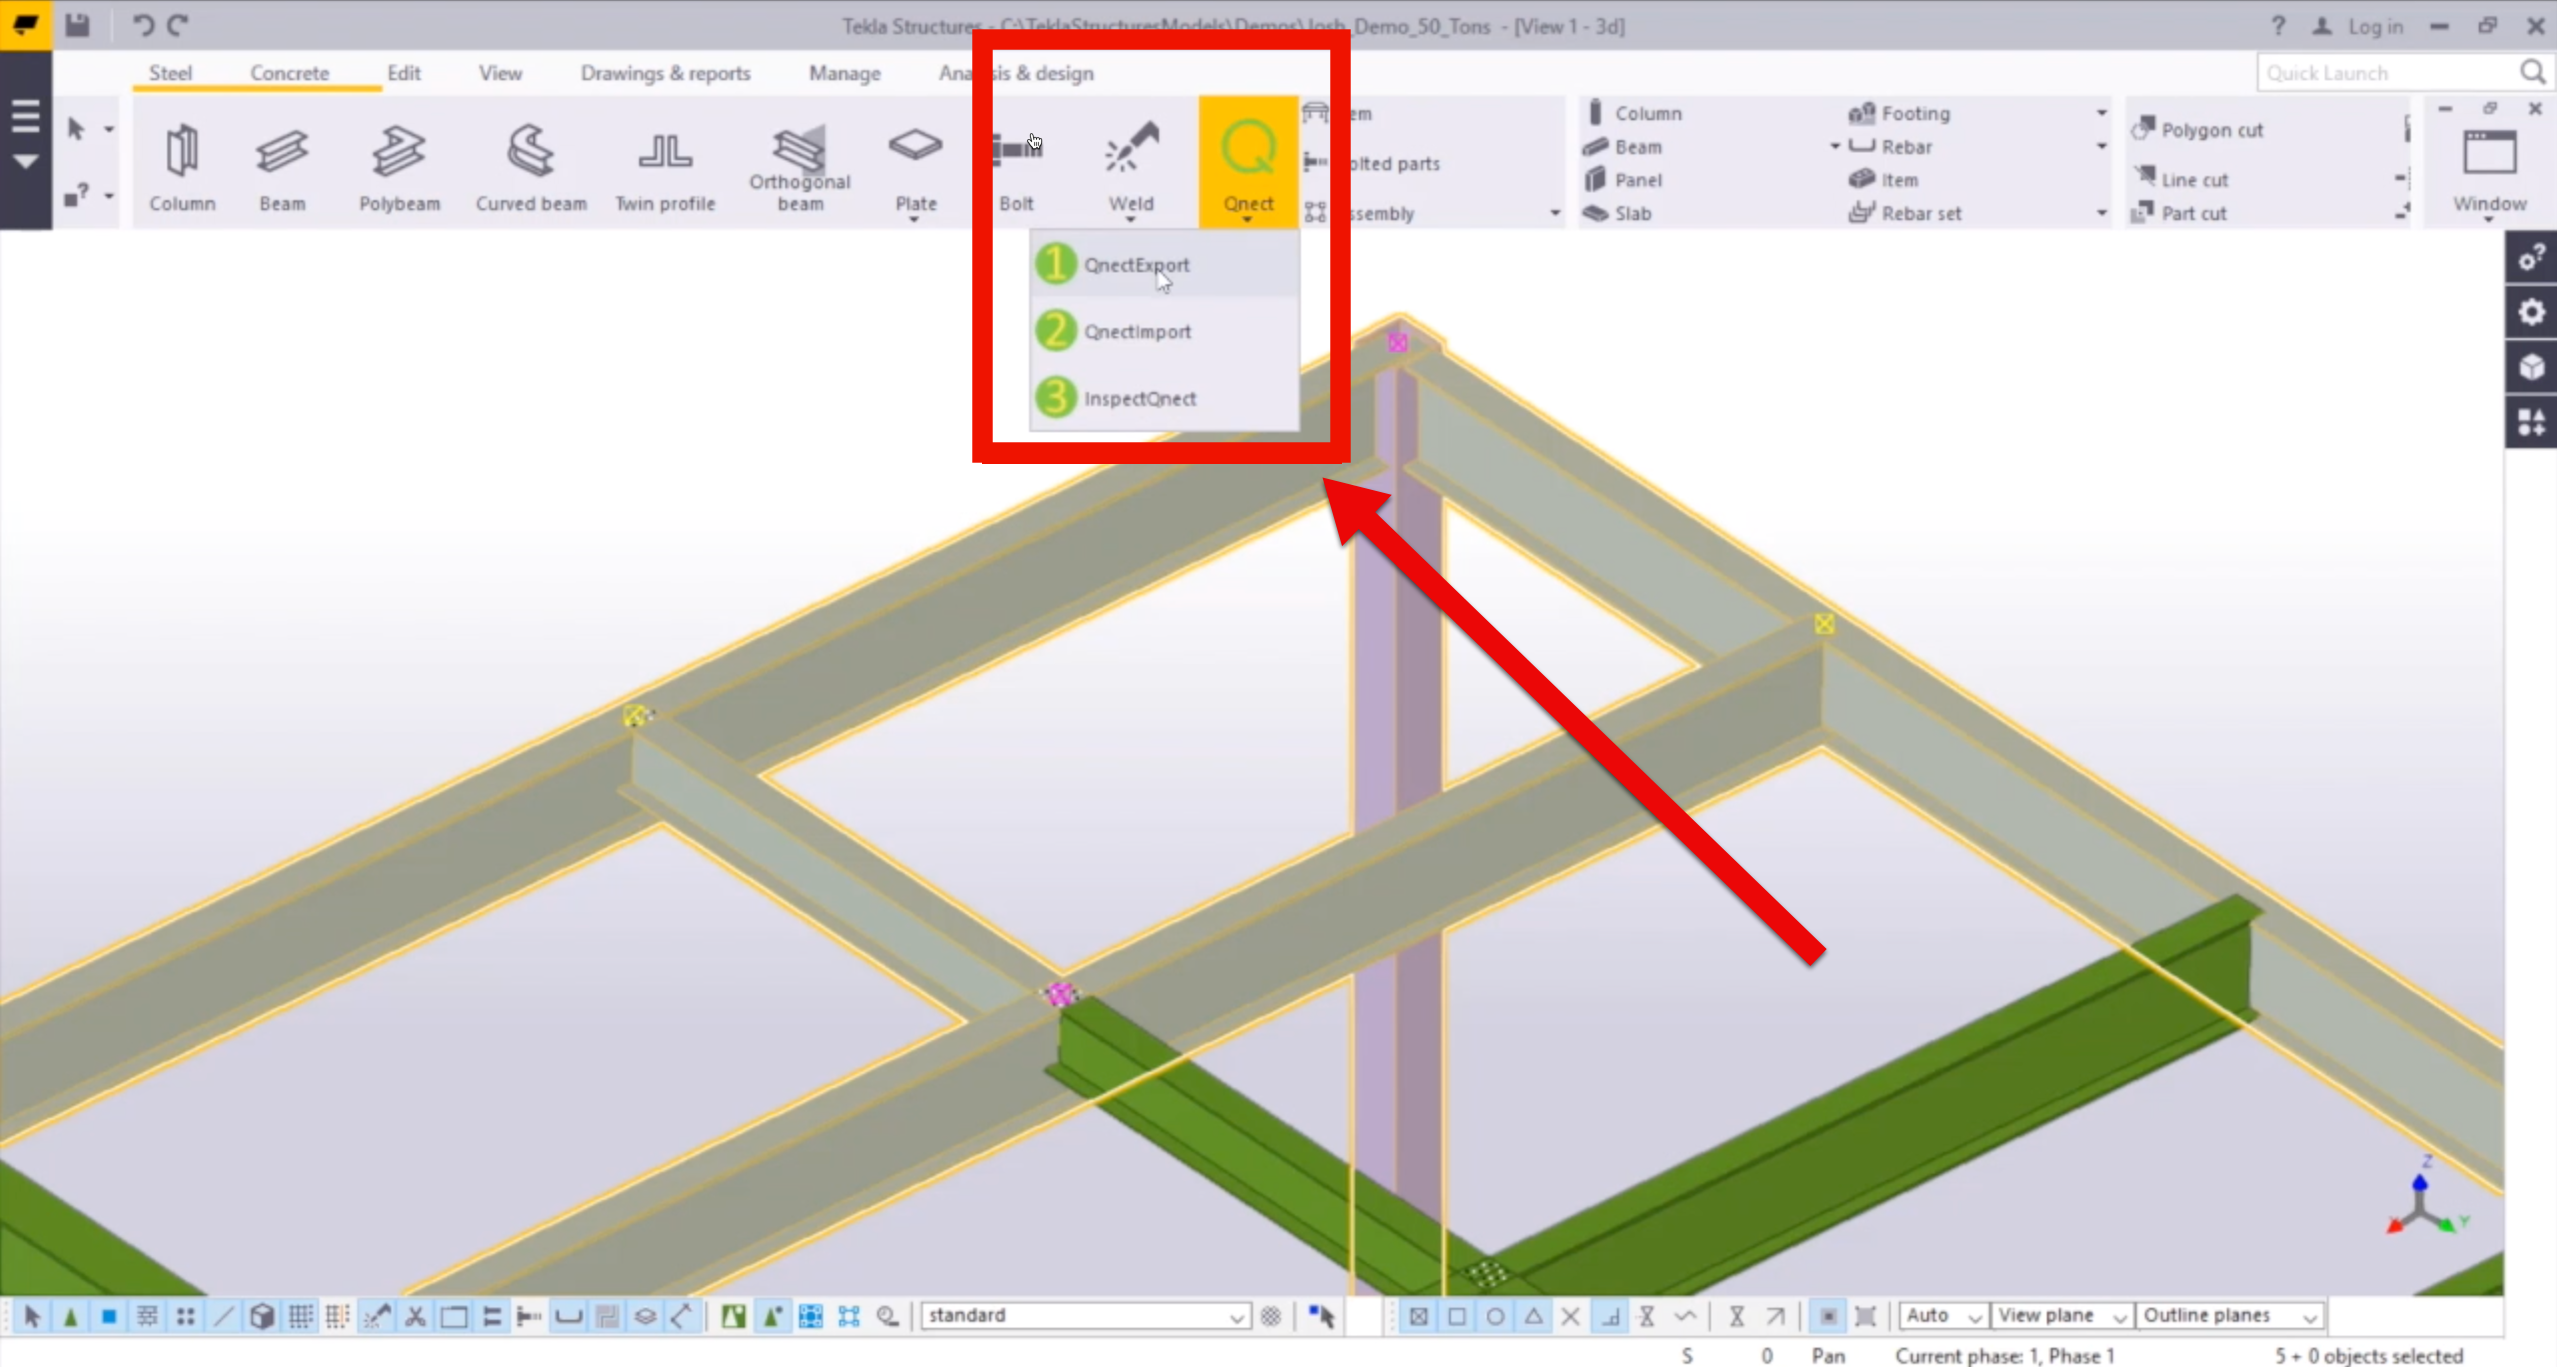Open the applications and components side-pane icon

pyautogui.click(x=2531, y=422)
